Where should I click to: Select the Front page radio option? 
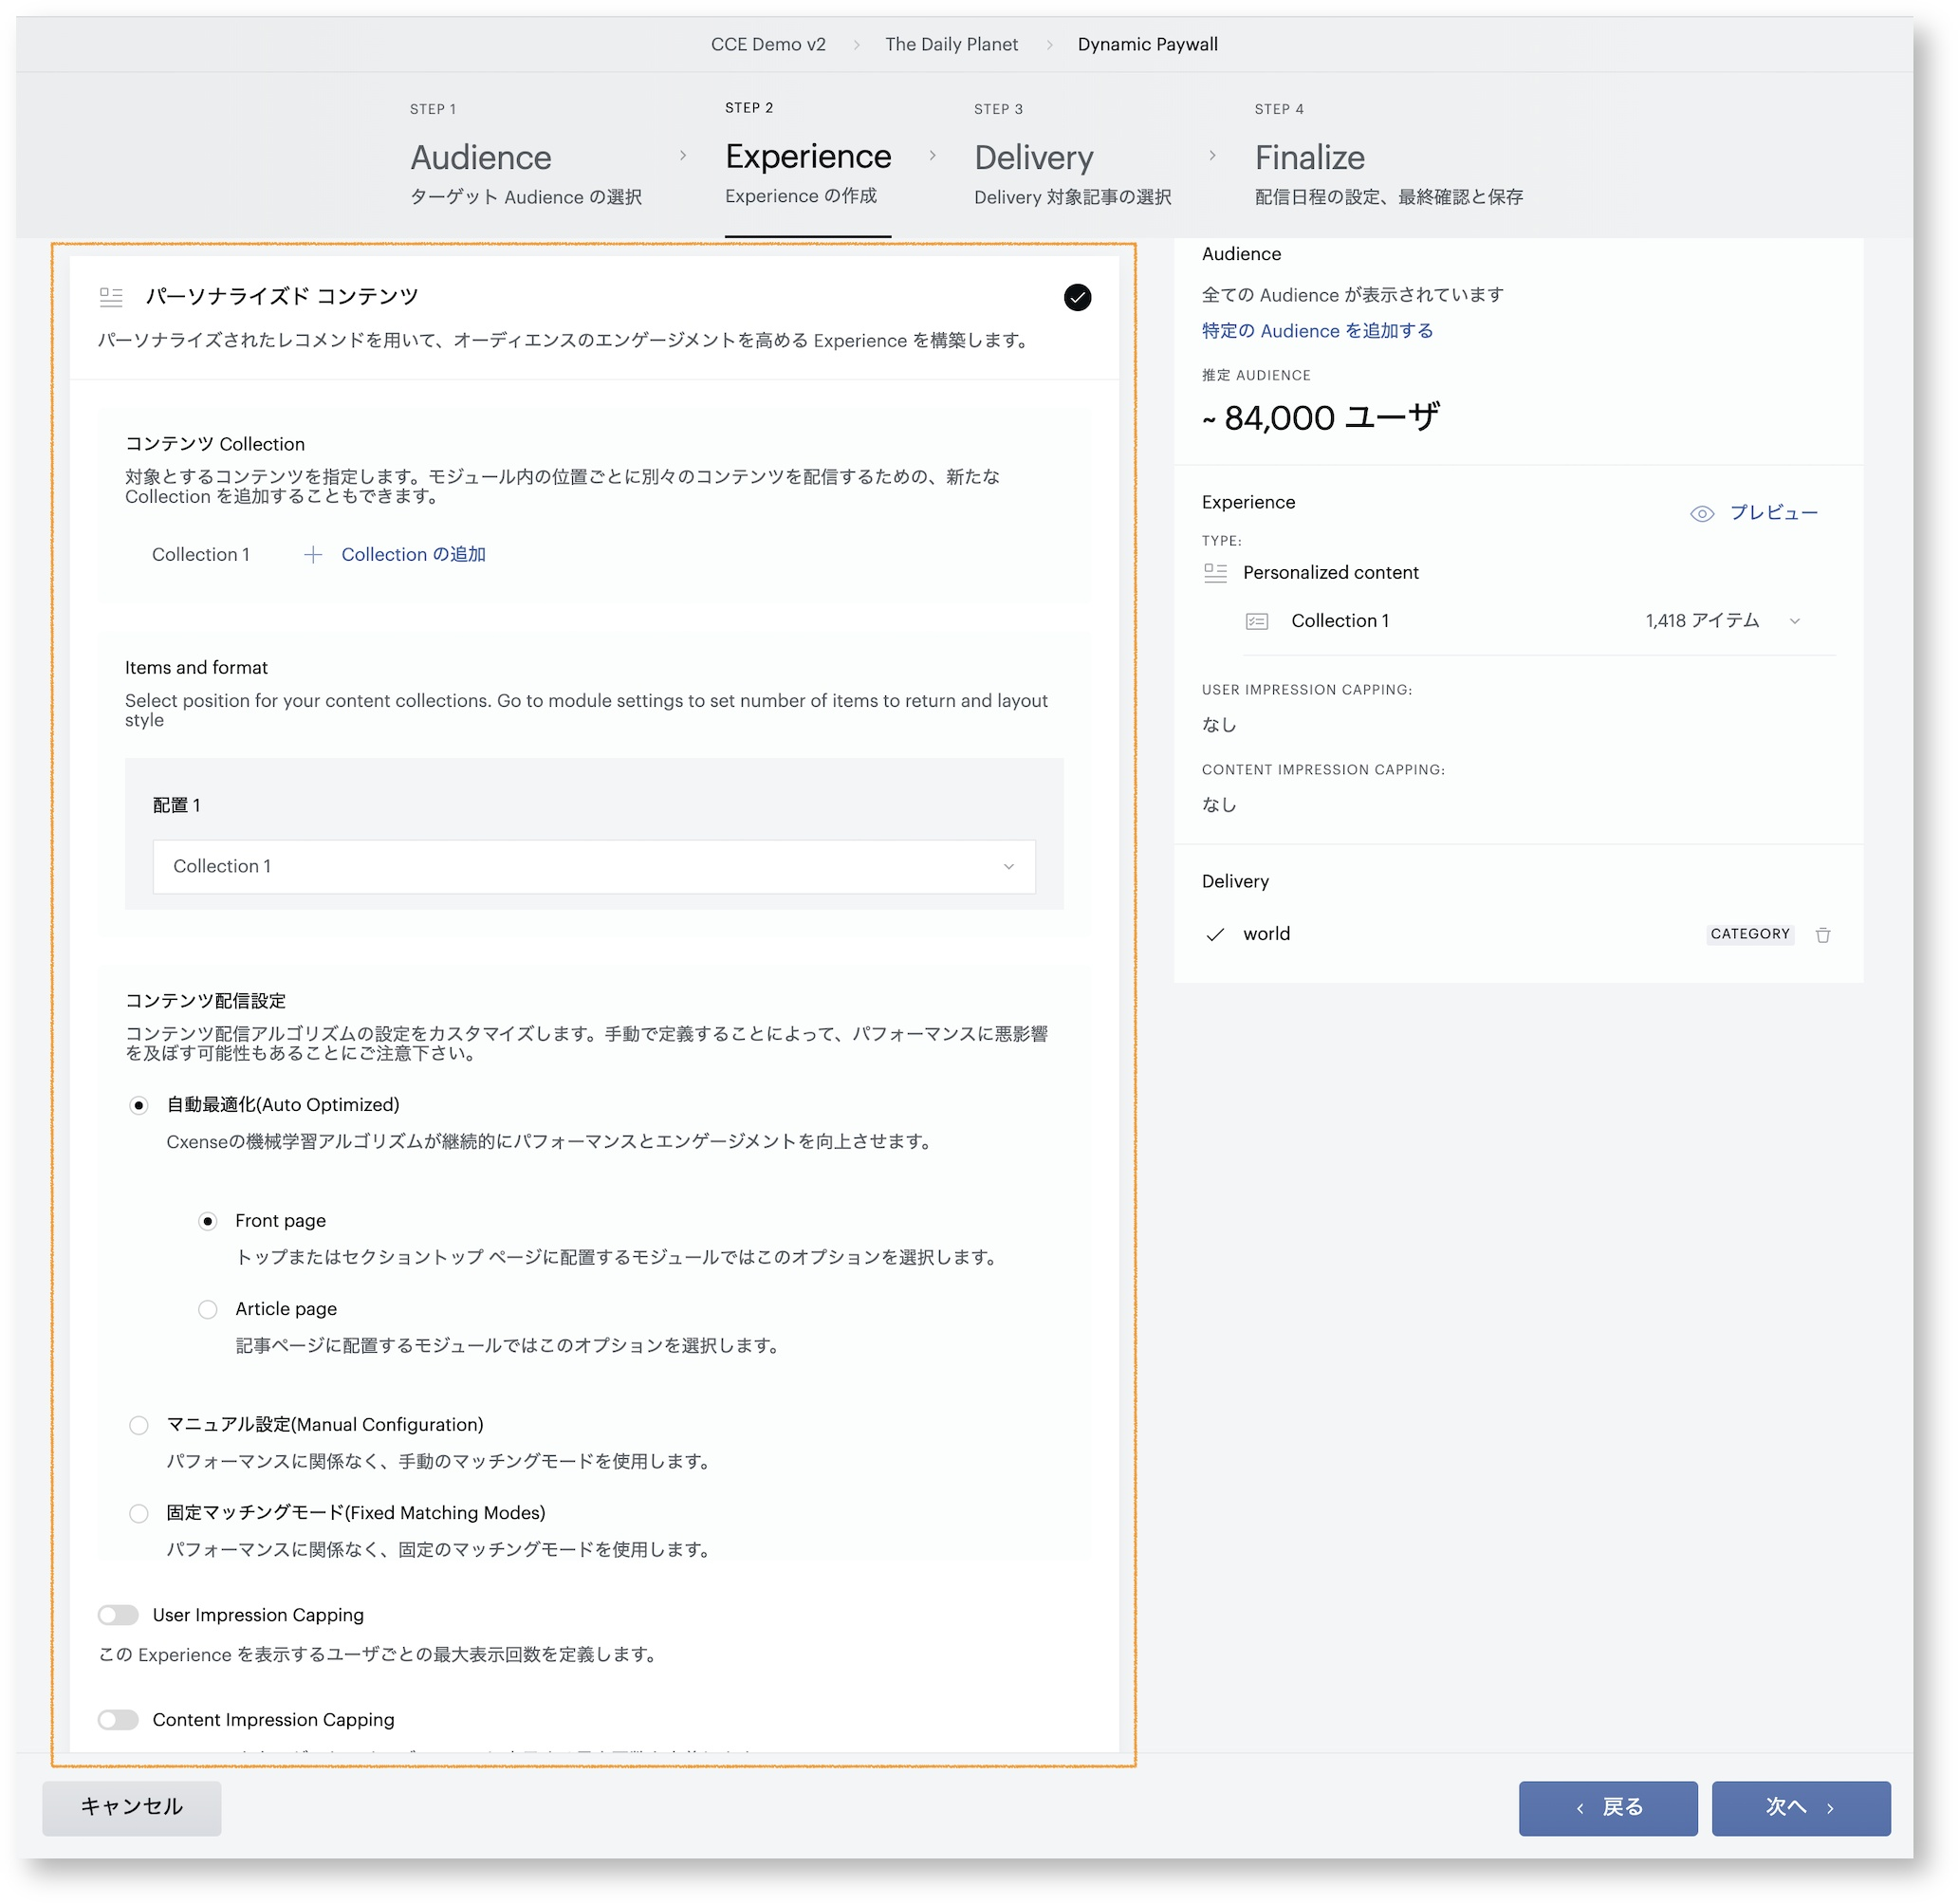208,1222
